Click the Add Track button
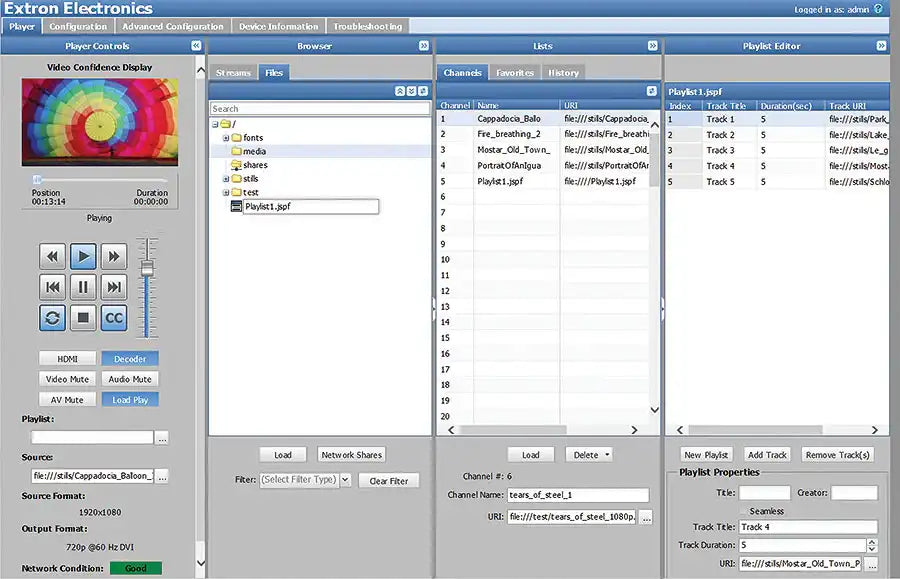The width and height of the screenshot is (900, 579). tap(767, 455)
